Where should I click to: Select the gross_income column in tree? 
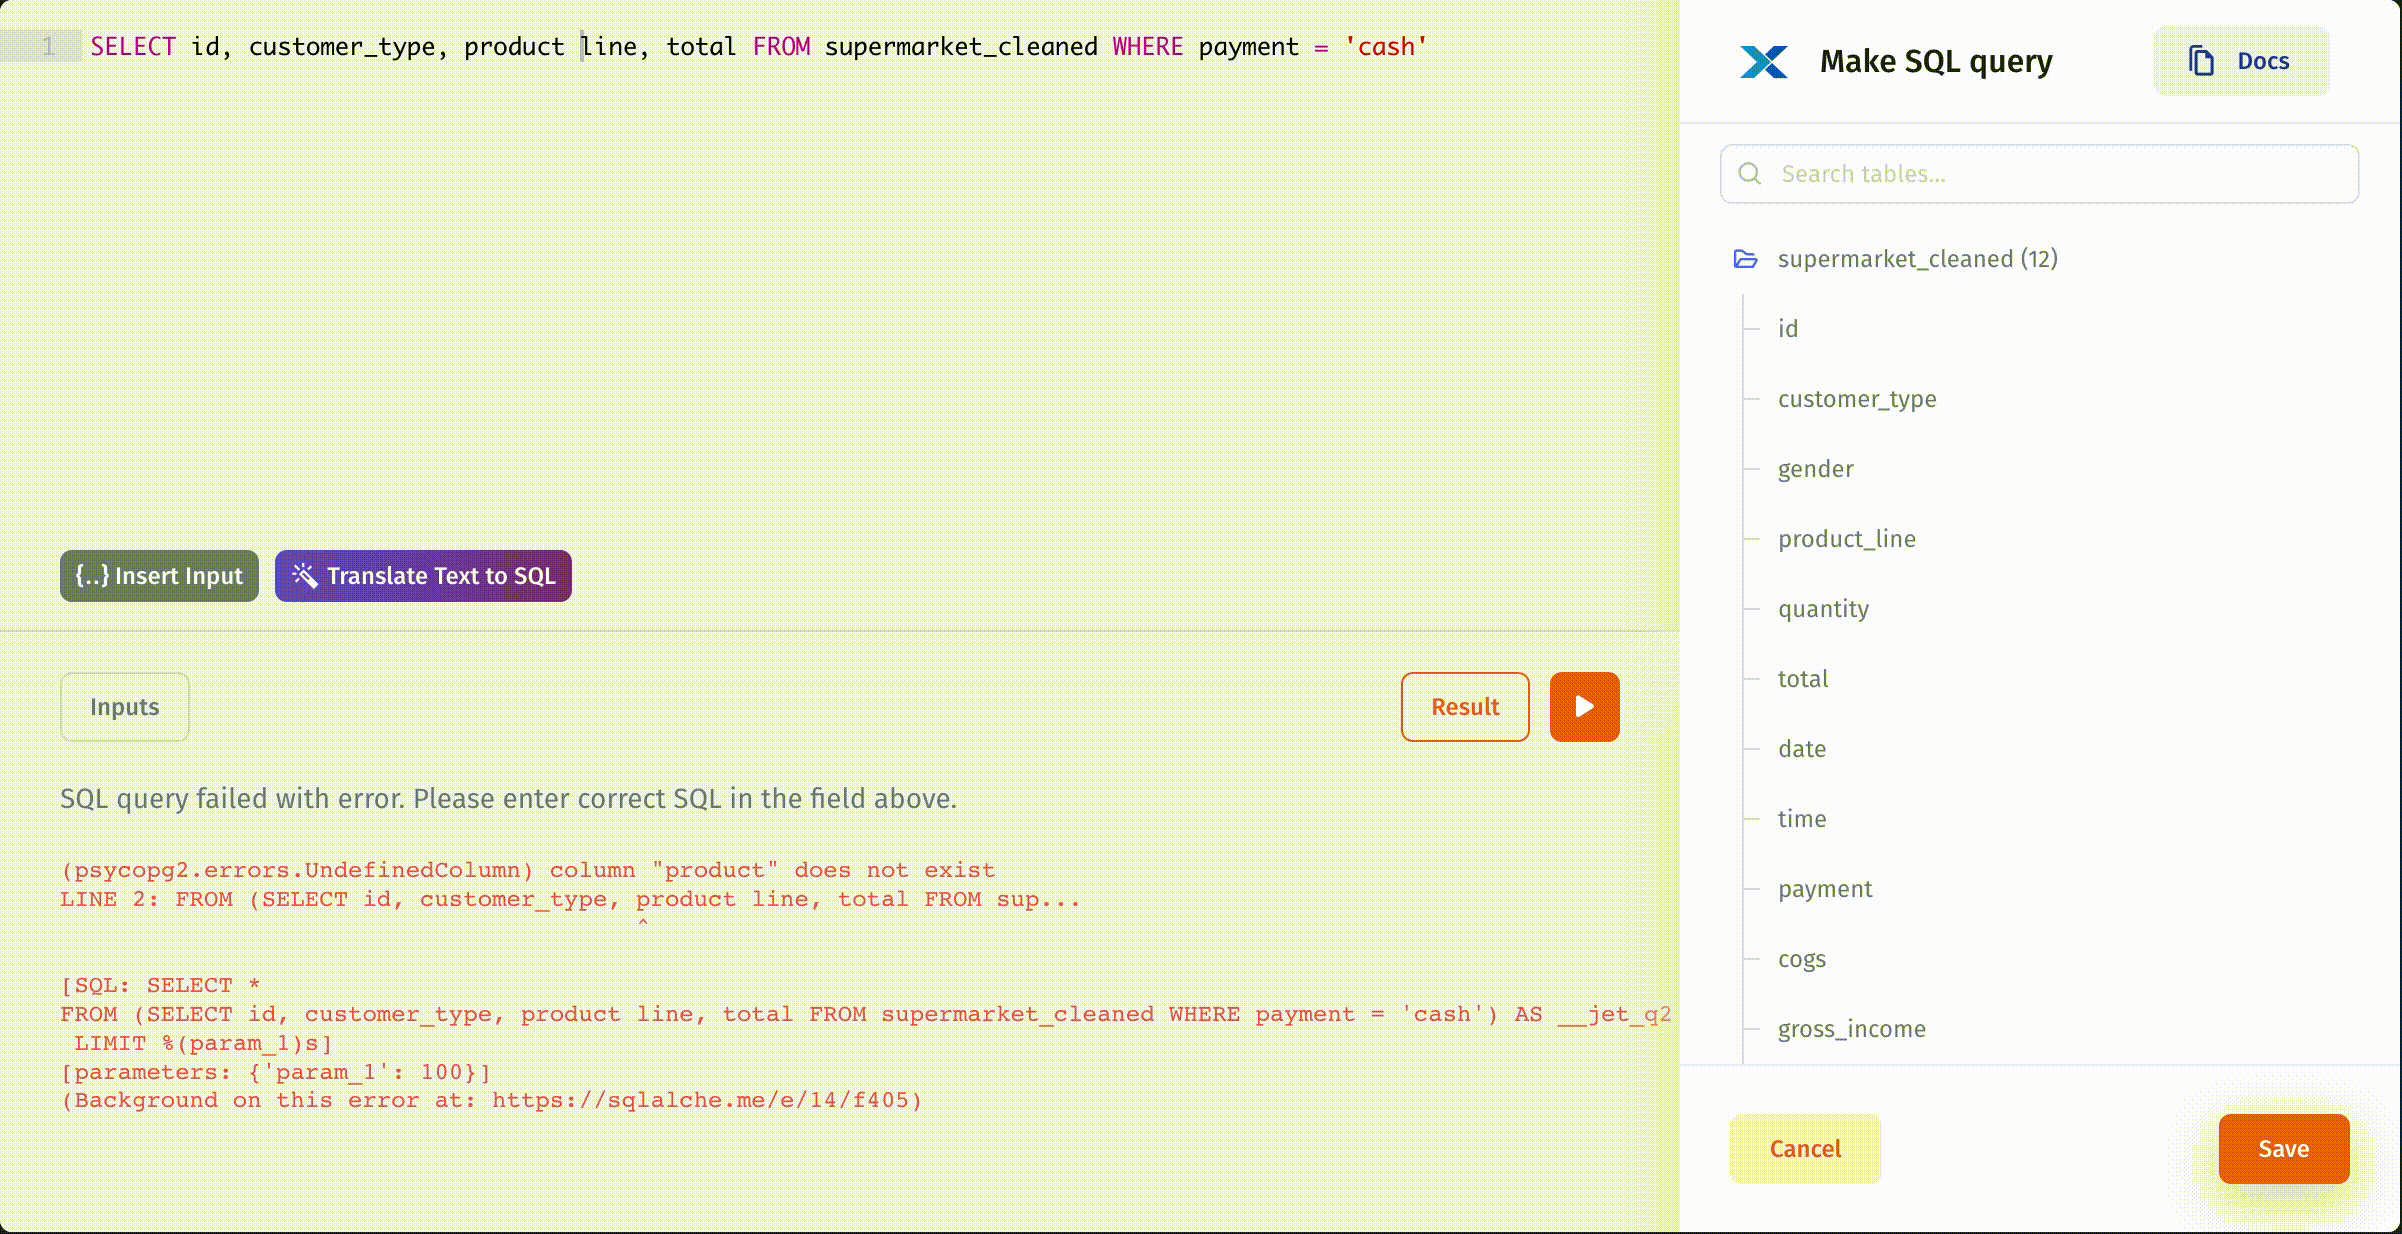1851,1029
